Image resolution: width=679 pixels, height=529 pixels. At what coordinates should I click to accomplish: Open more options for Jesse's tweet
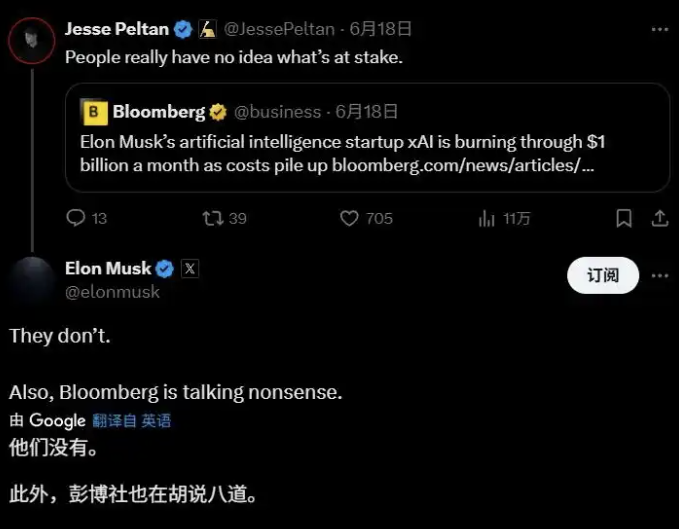[x=659, y=29]
